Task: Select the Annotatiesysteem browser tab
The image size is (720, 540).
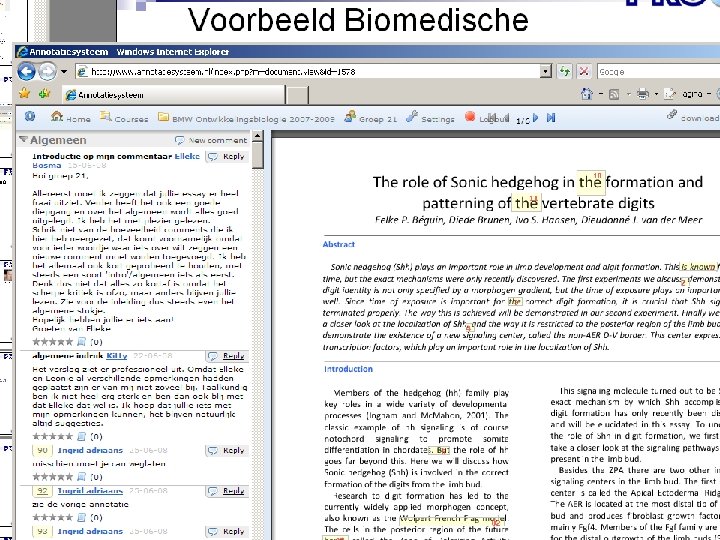Action: 173,95
